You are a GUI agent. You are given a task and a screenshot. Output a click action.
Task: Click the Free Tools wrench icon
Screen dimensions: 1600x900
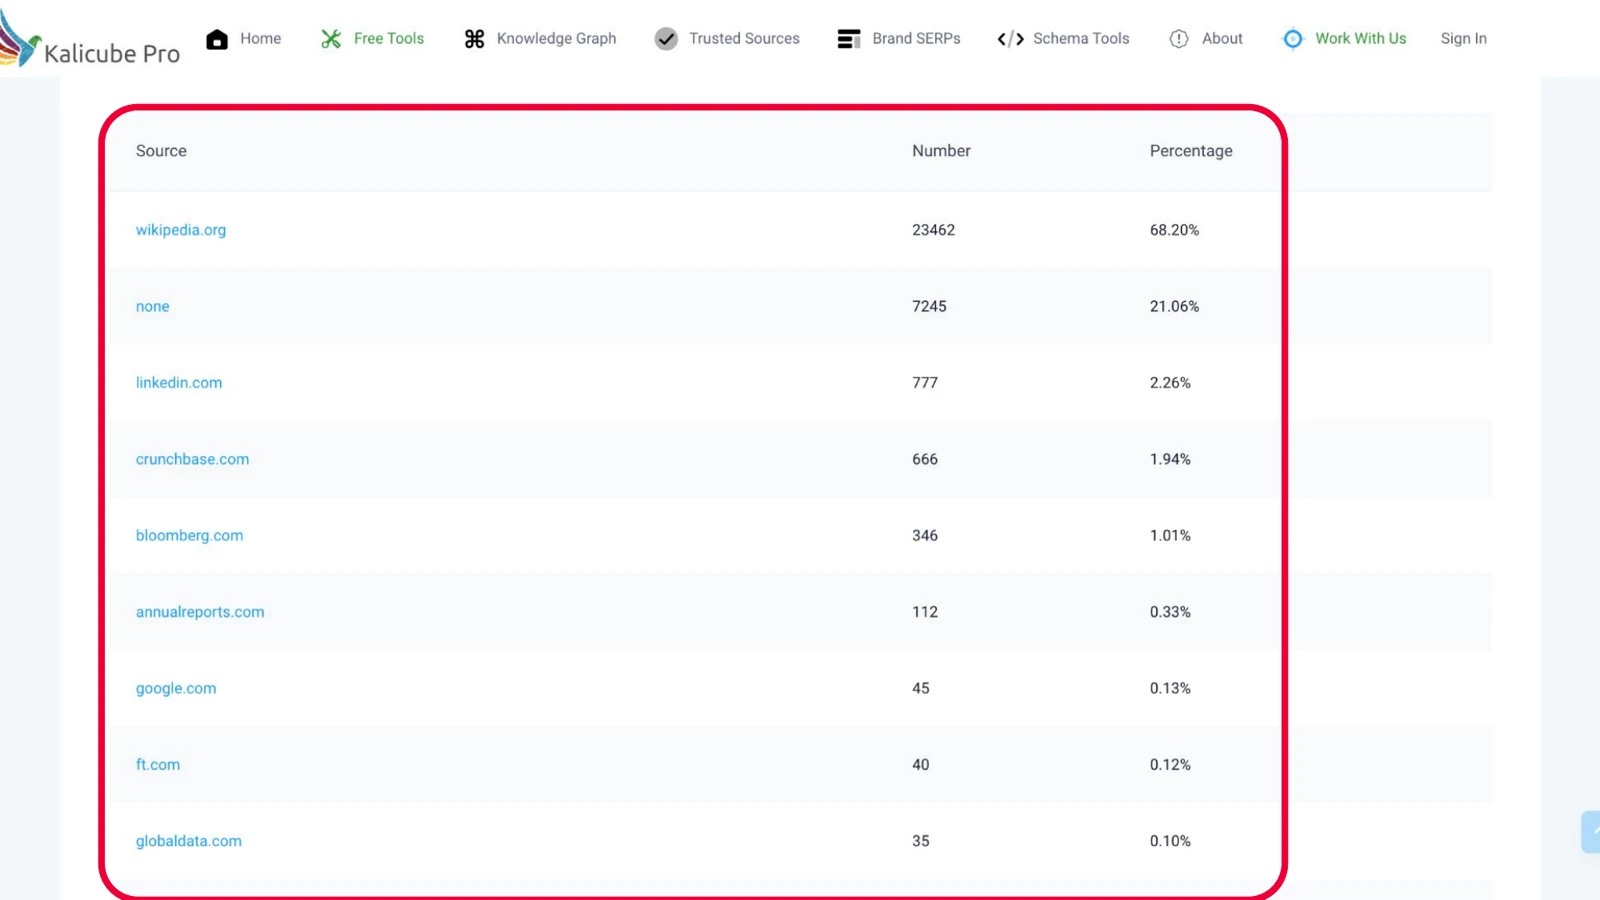pyautogui.click(x=331, y=39)
